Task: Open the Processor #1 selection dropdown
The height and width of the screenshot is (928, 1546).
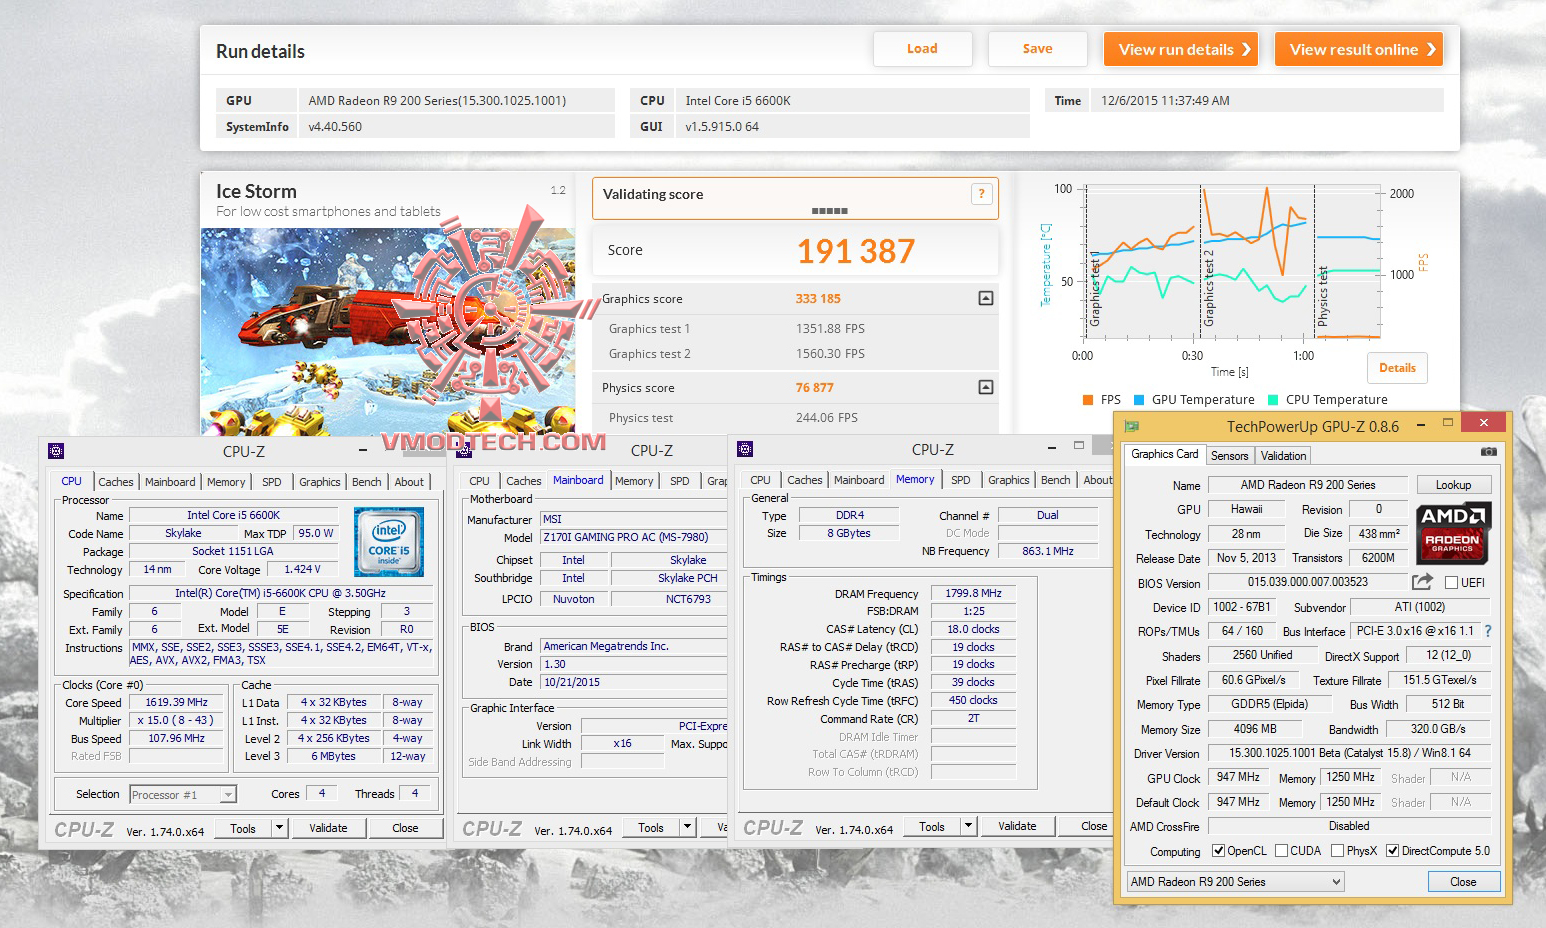Action: [x=183, y=795]
